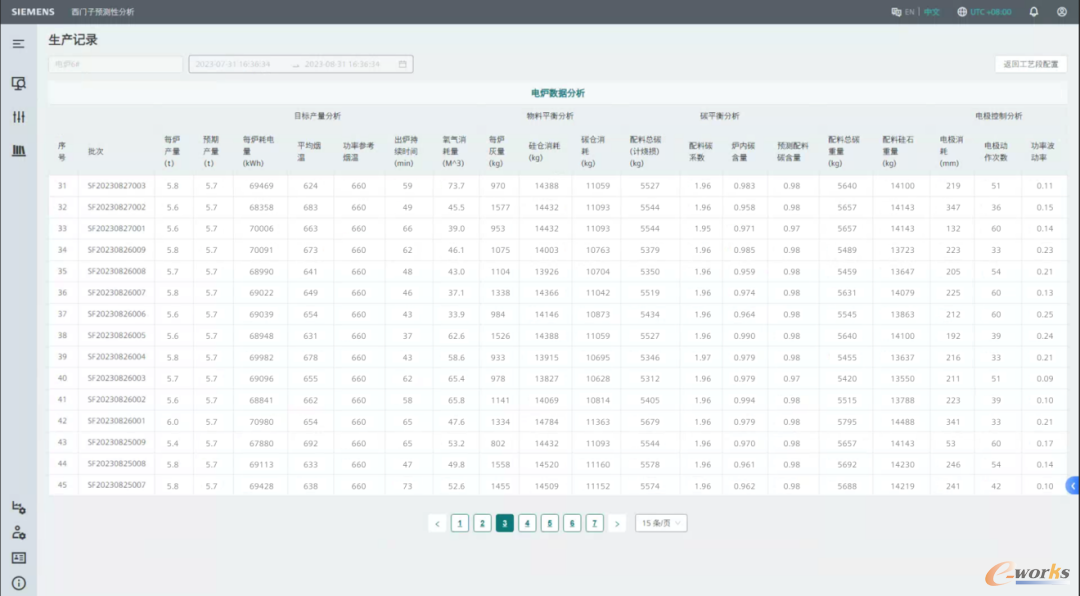Click the calendar icon in date range
The image size is (1080, 596).
click(x=403, y=64)
